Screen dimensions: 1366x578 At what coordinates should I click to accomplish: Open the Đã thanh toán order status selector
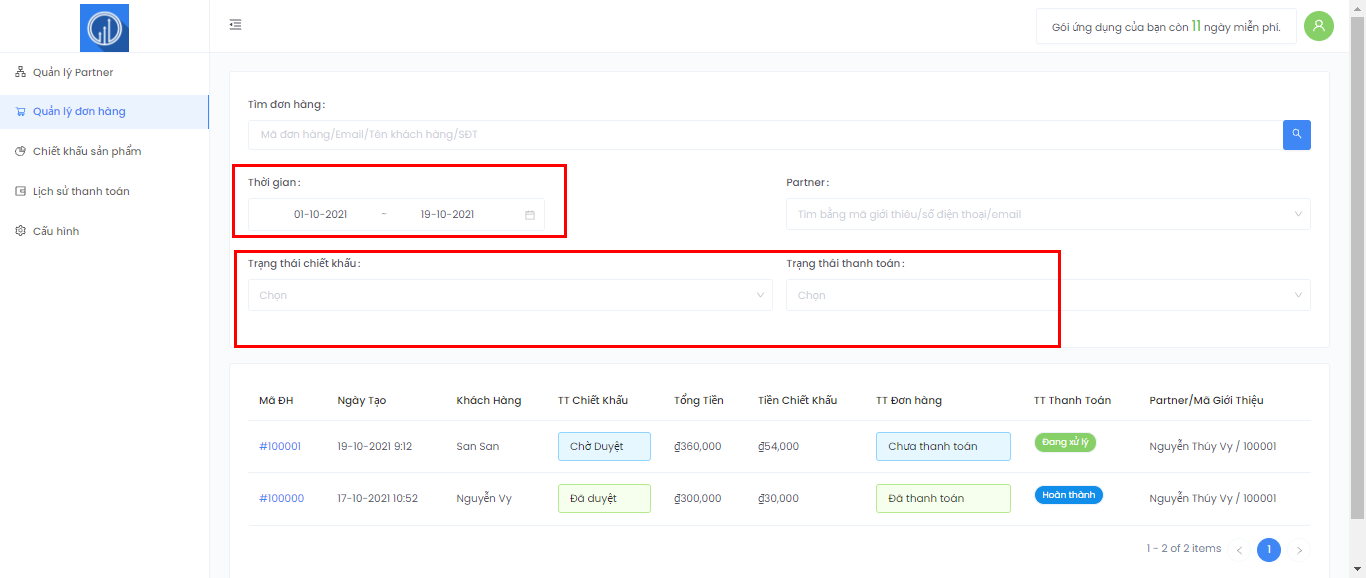942,498
